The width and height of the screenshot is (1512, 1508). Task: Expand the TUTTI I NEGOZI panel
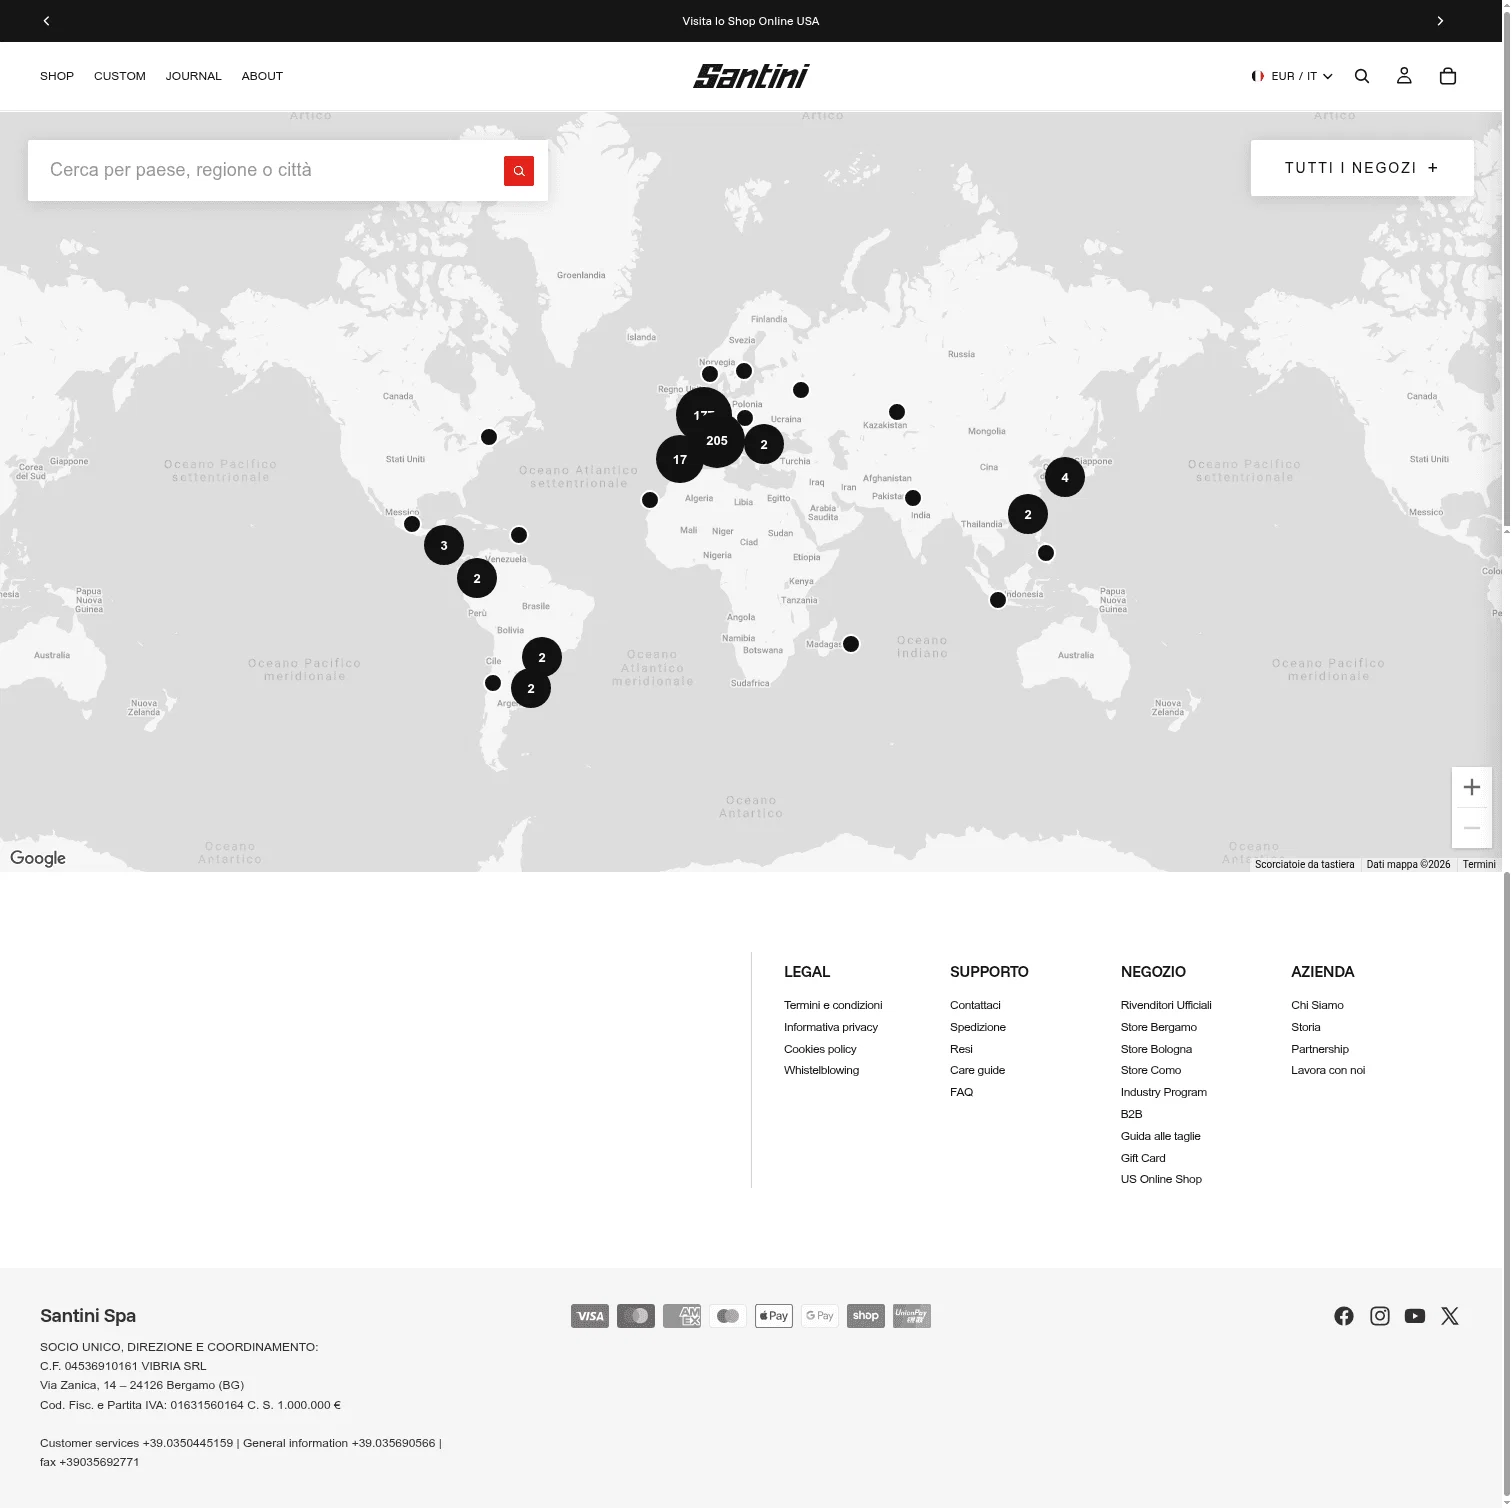[x=1362, y=168]
